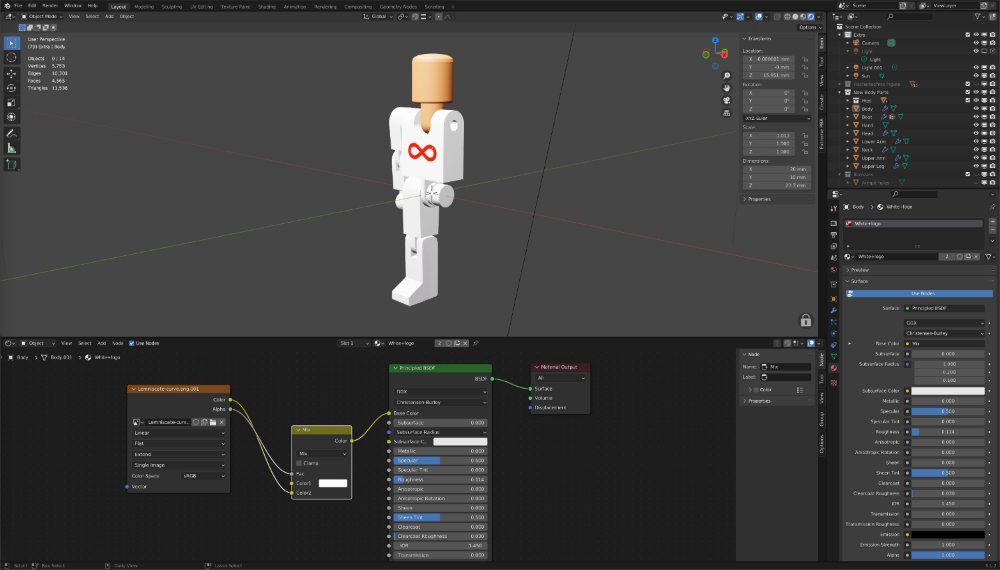Select the Cursor tool in the viewport toolbar
Viewport: 1000px width, 570px height.
click(x=11, y=58)
